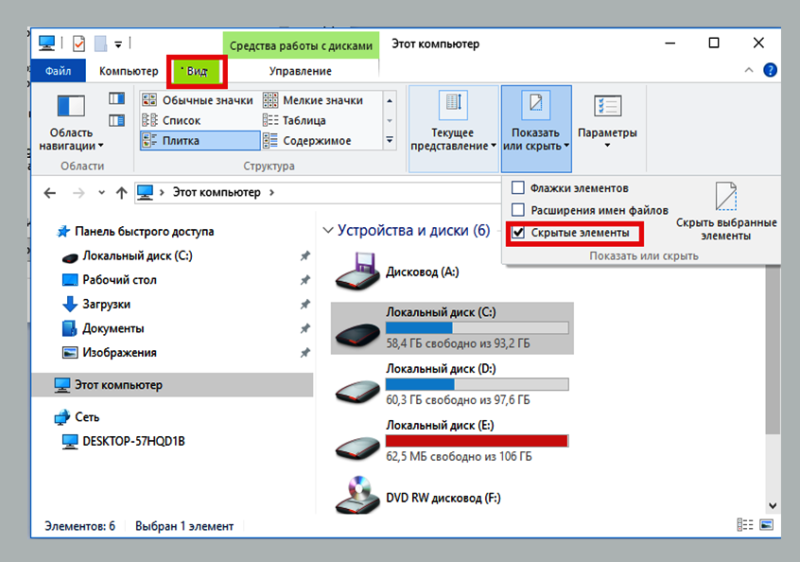Select the Плитка (Tiles) layout
The height and width of the screenshot is (562, 800).
click(180, 141)
